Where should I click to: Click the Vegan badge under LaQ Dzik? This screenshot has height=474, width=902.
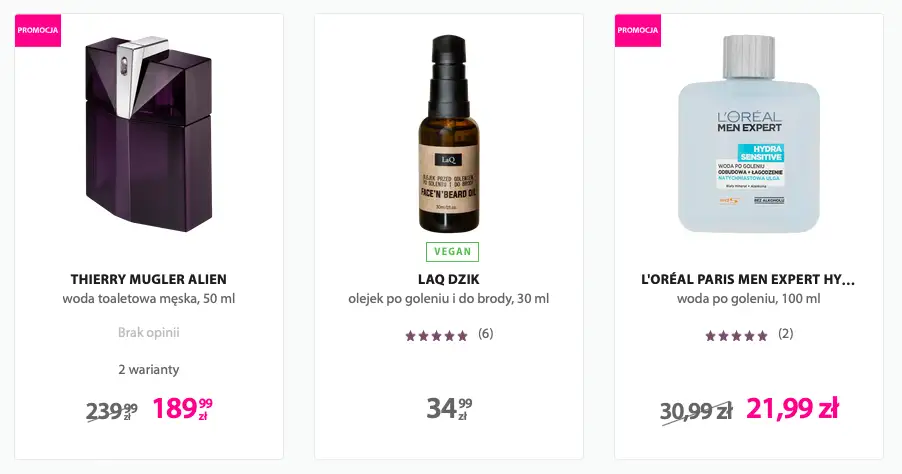452,252
